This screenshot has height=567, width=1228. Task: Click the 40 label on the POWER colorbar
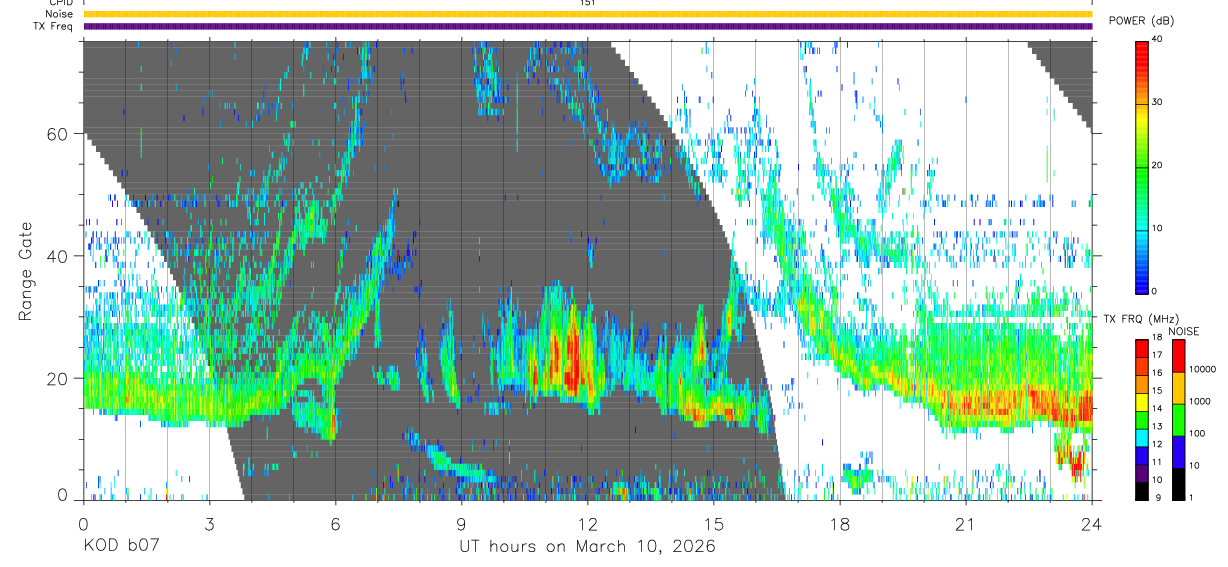pos(1157,39)
